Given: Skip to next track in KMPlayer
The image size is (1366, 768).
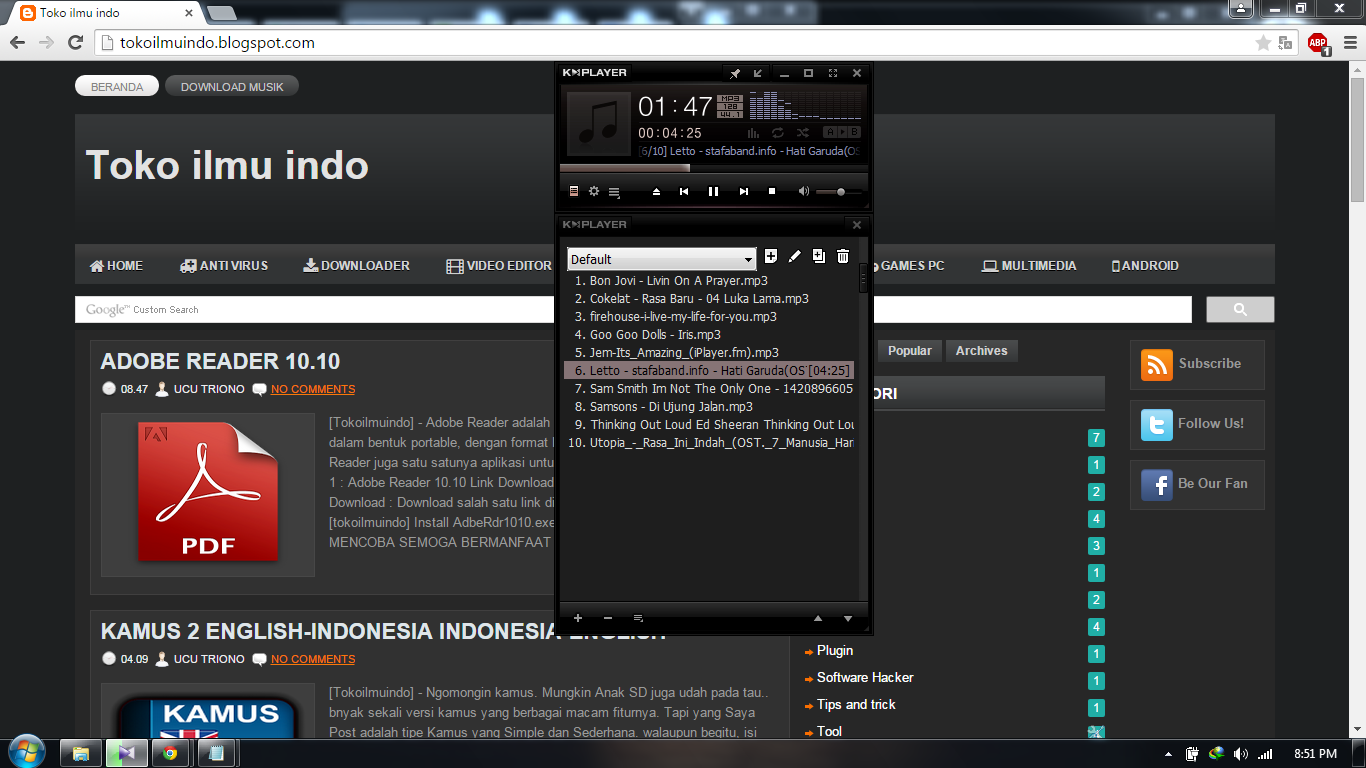Looking at the screenshot, I should [744, 191].
